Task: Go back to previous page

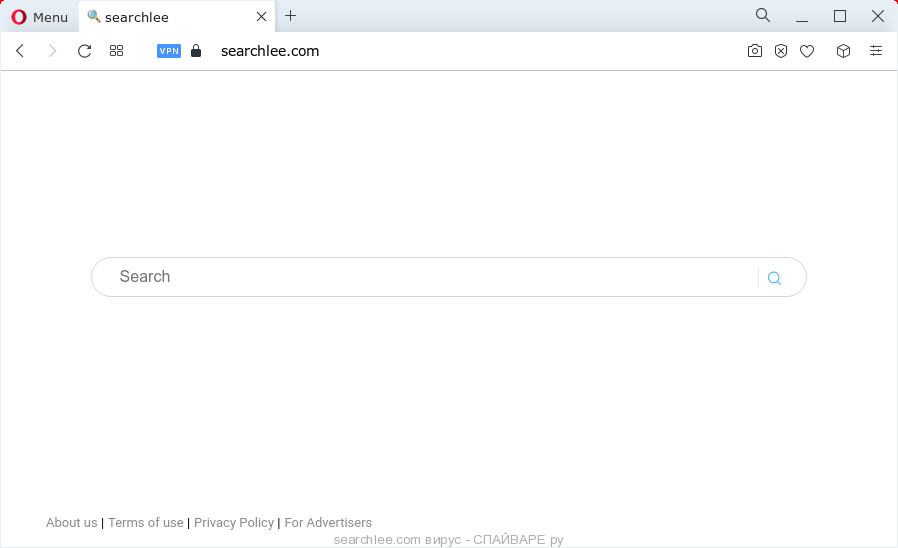Action: [20, 51]
